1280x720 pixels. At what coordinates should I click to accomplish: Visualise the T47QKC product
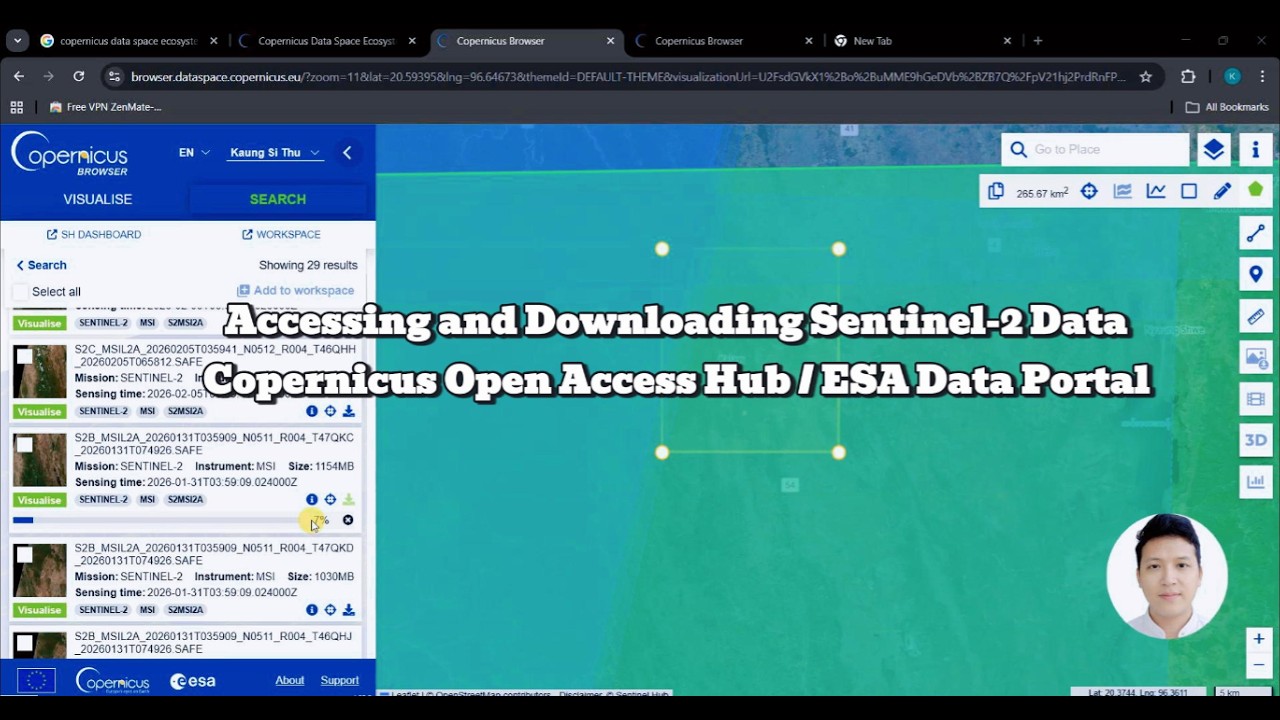(x=39, y=500)
